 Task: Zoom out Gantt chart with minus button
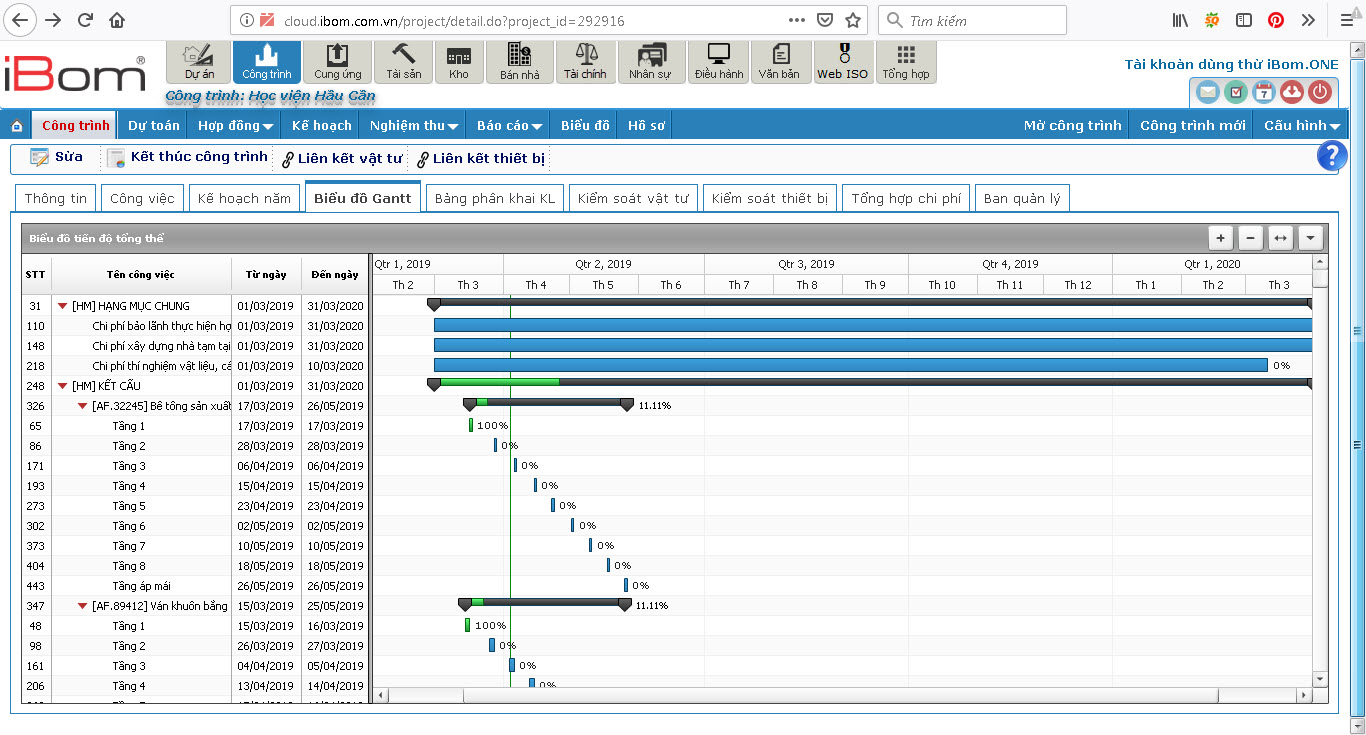pos(1250,238)
